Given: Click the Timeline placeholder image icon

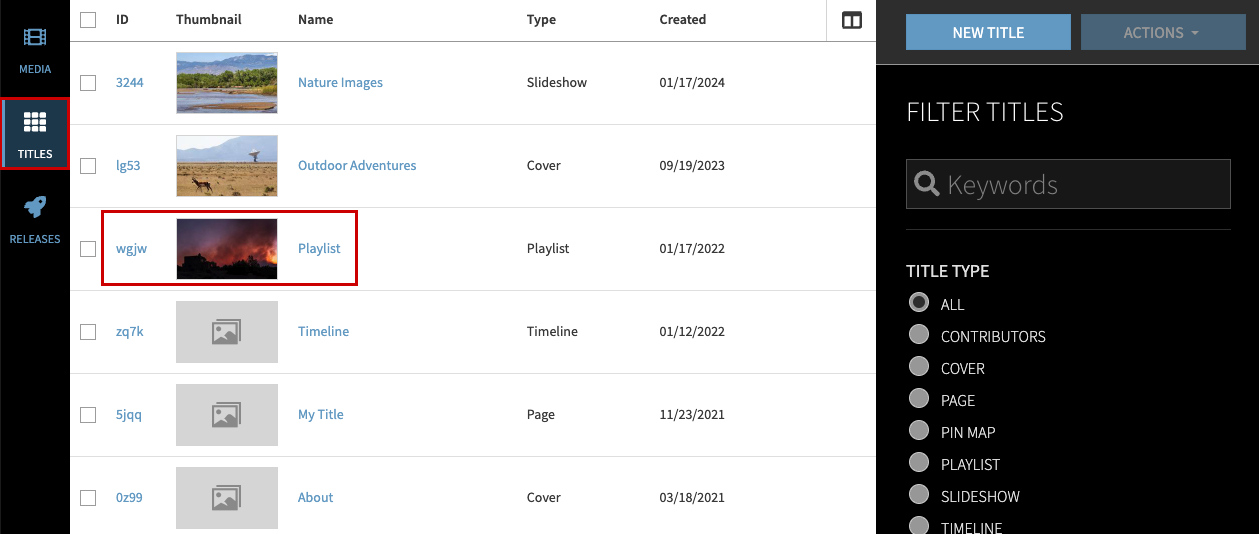Looking at the screenshot, I should click(x=226, y=332).
